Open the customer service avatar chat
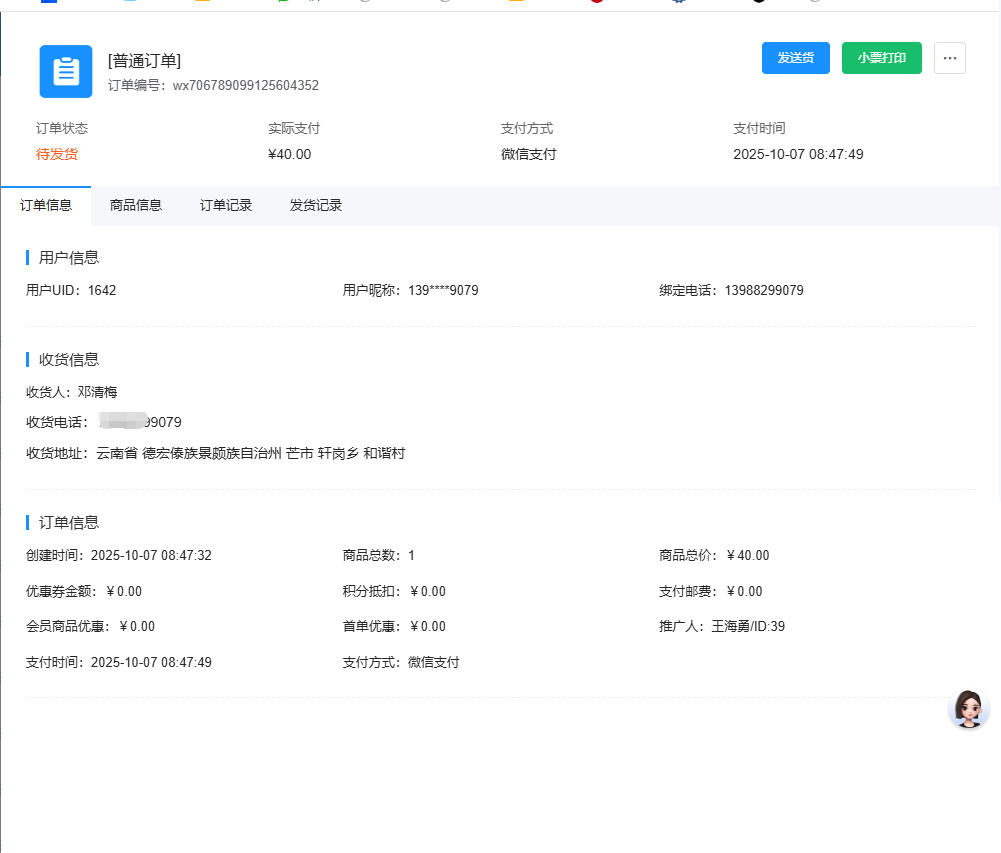 tap(967, 708)
